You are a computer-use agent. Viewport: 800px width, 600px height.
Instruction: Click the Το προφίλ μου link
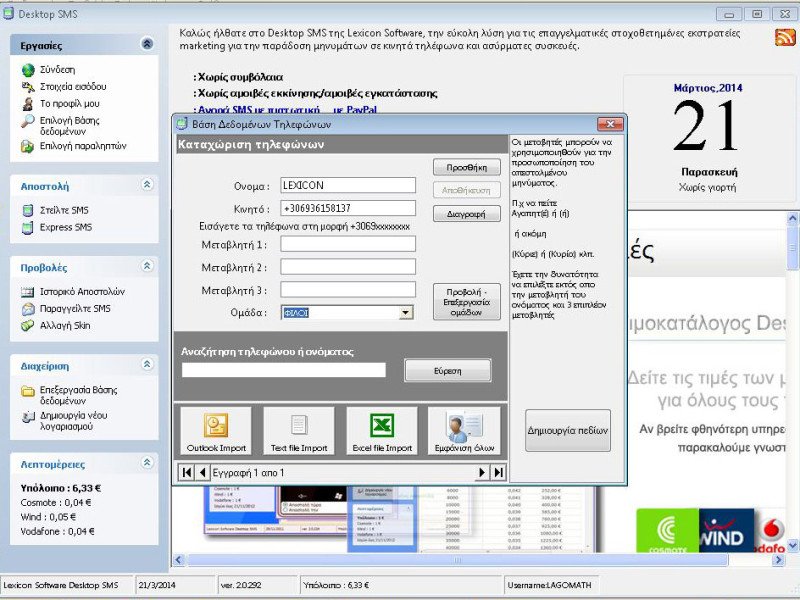point(70,104)
